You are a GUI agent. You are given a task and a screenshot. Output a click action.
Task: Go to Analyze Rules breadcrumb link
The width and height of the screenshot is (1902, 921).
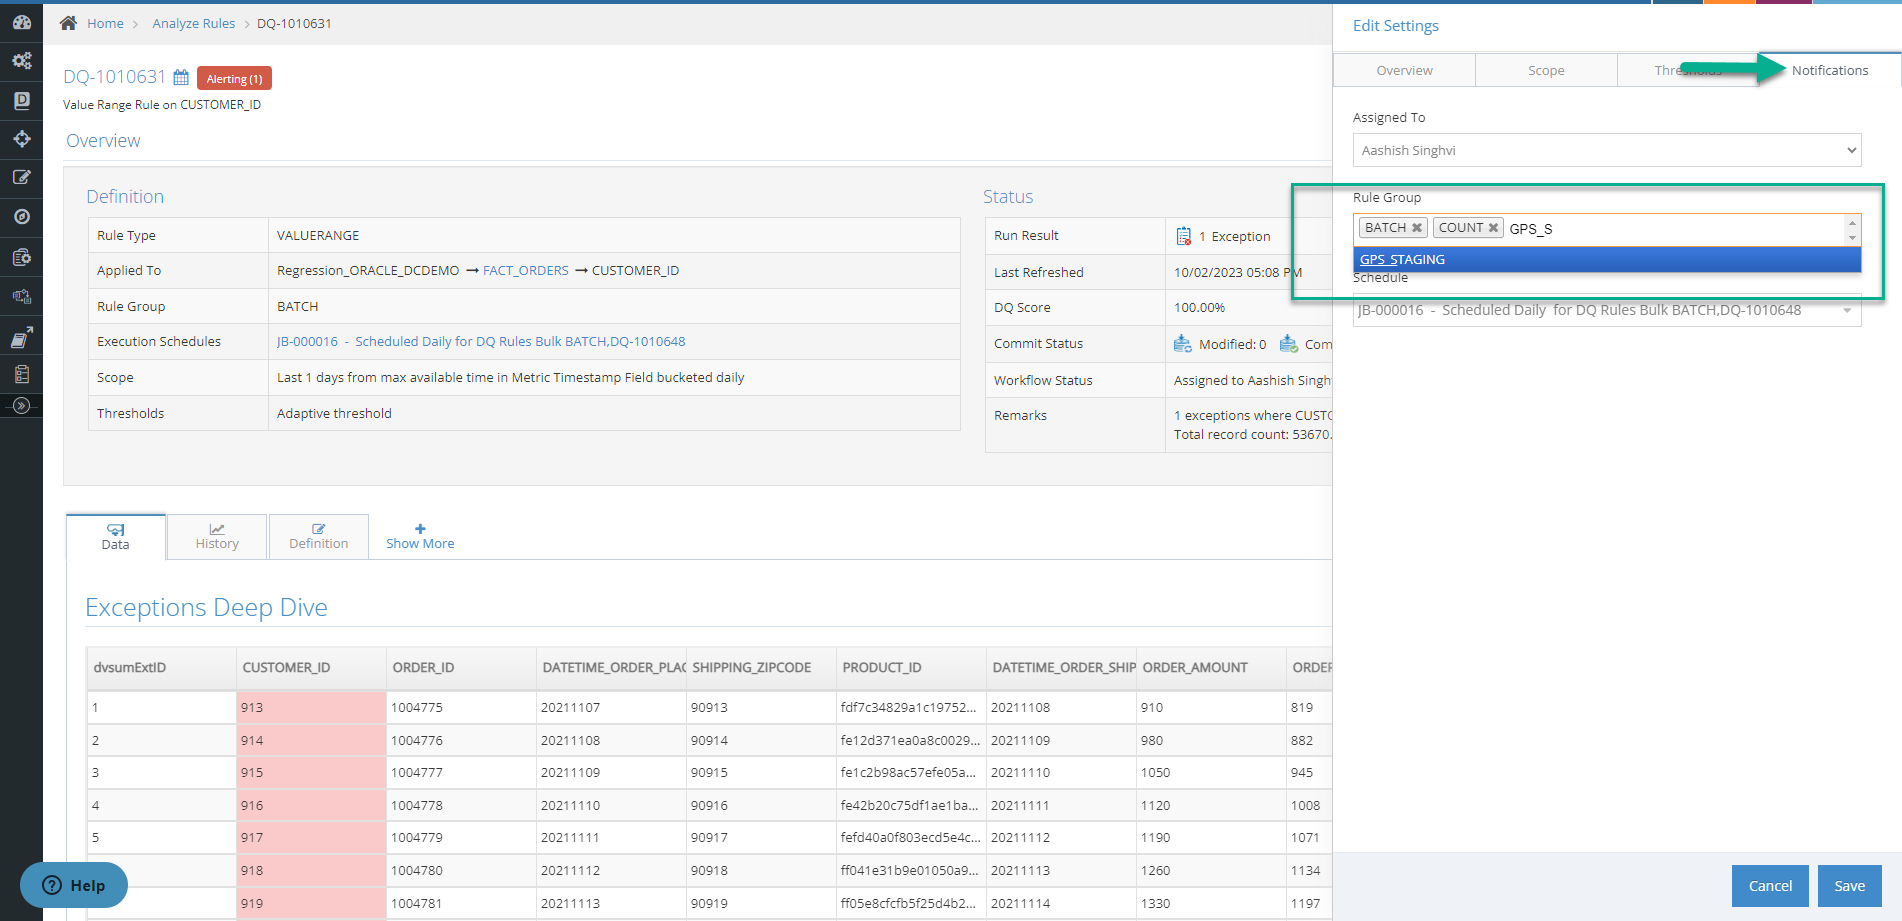click(x=193, y=23)
